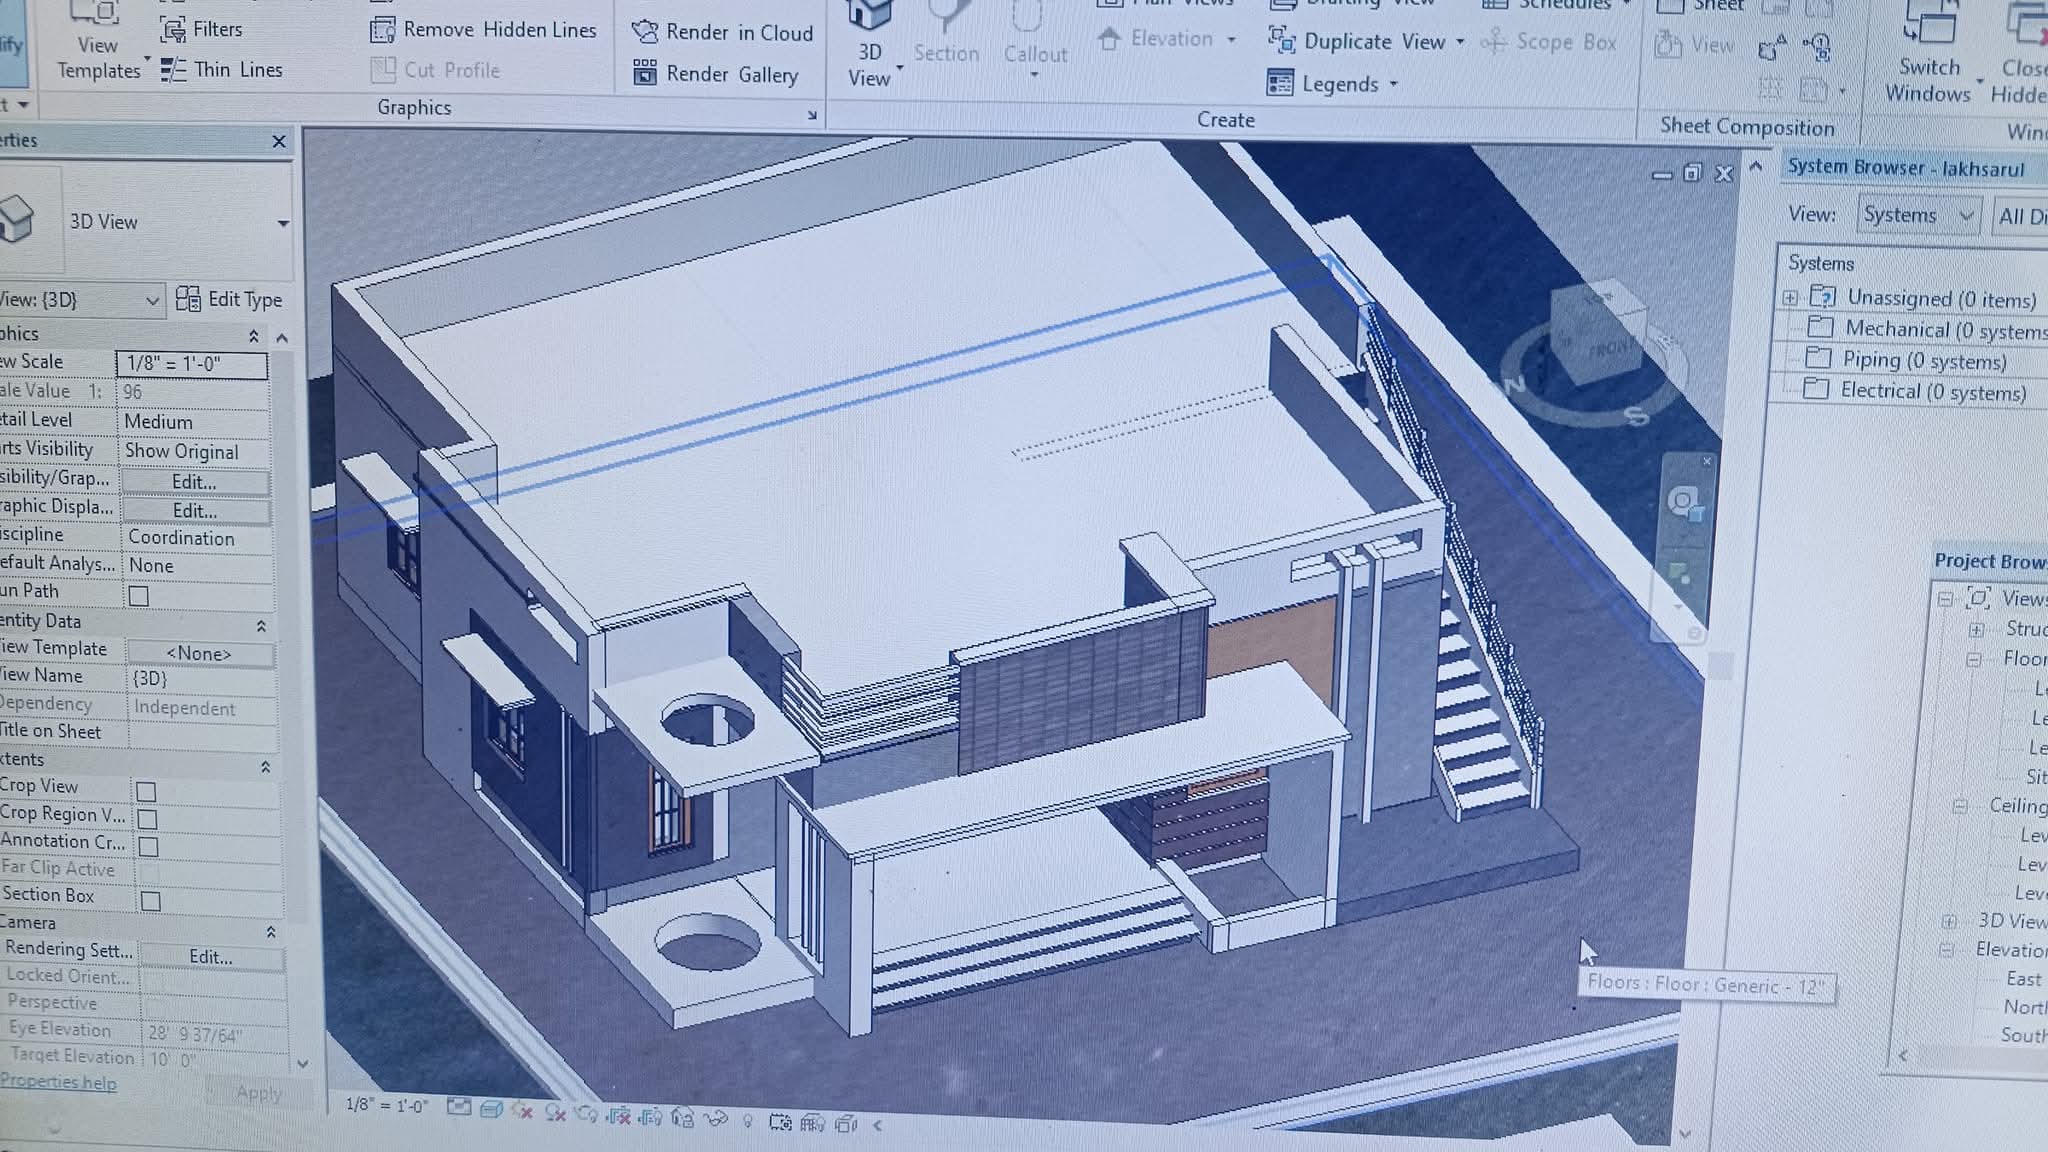
Task: Click the Switch Windows button
Action: (1928, 55)
